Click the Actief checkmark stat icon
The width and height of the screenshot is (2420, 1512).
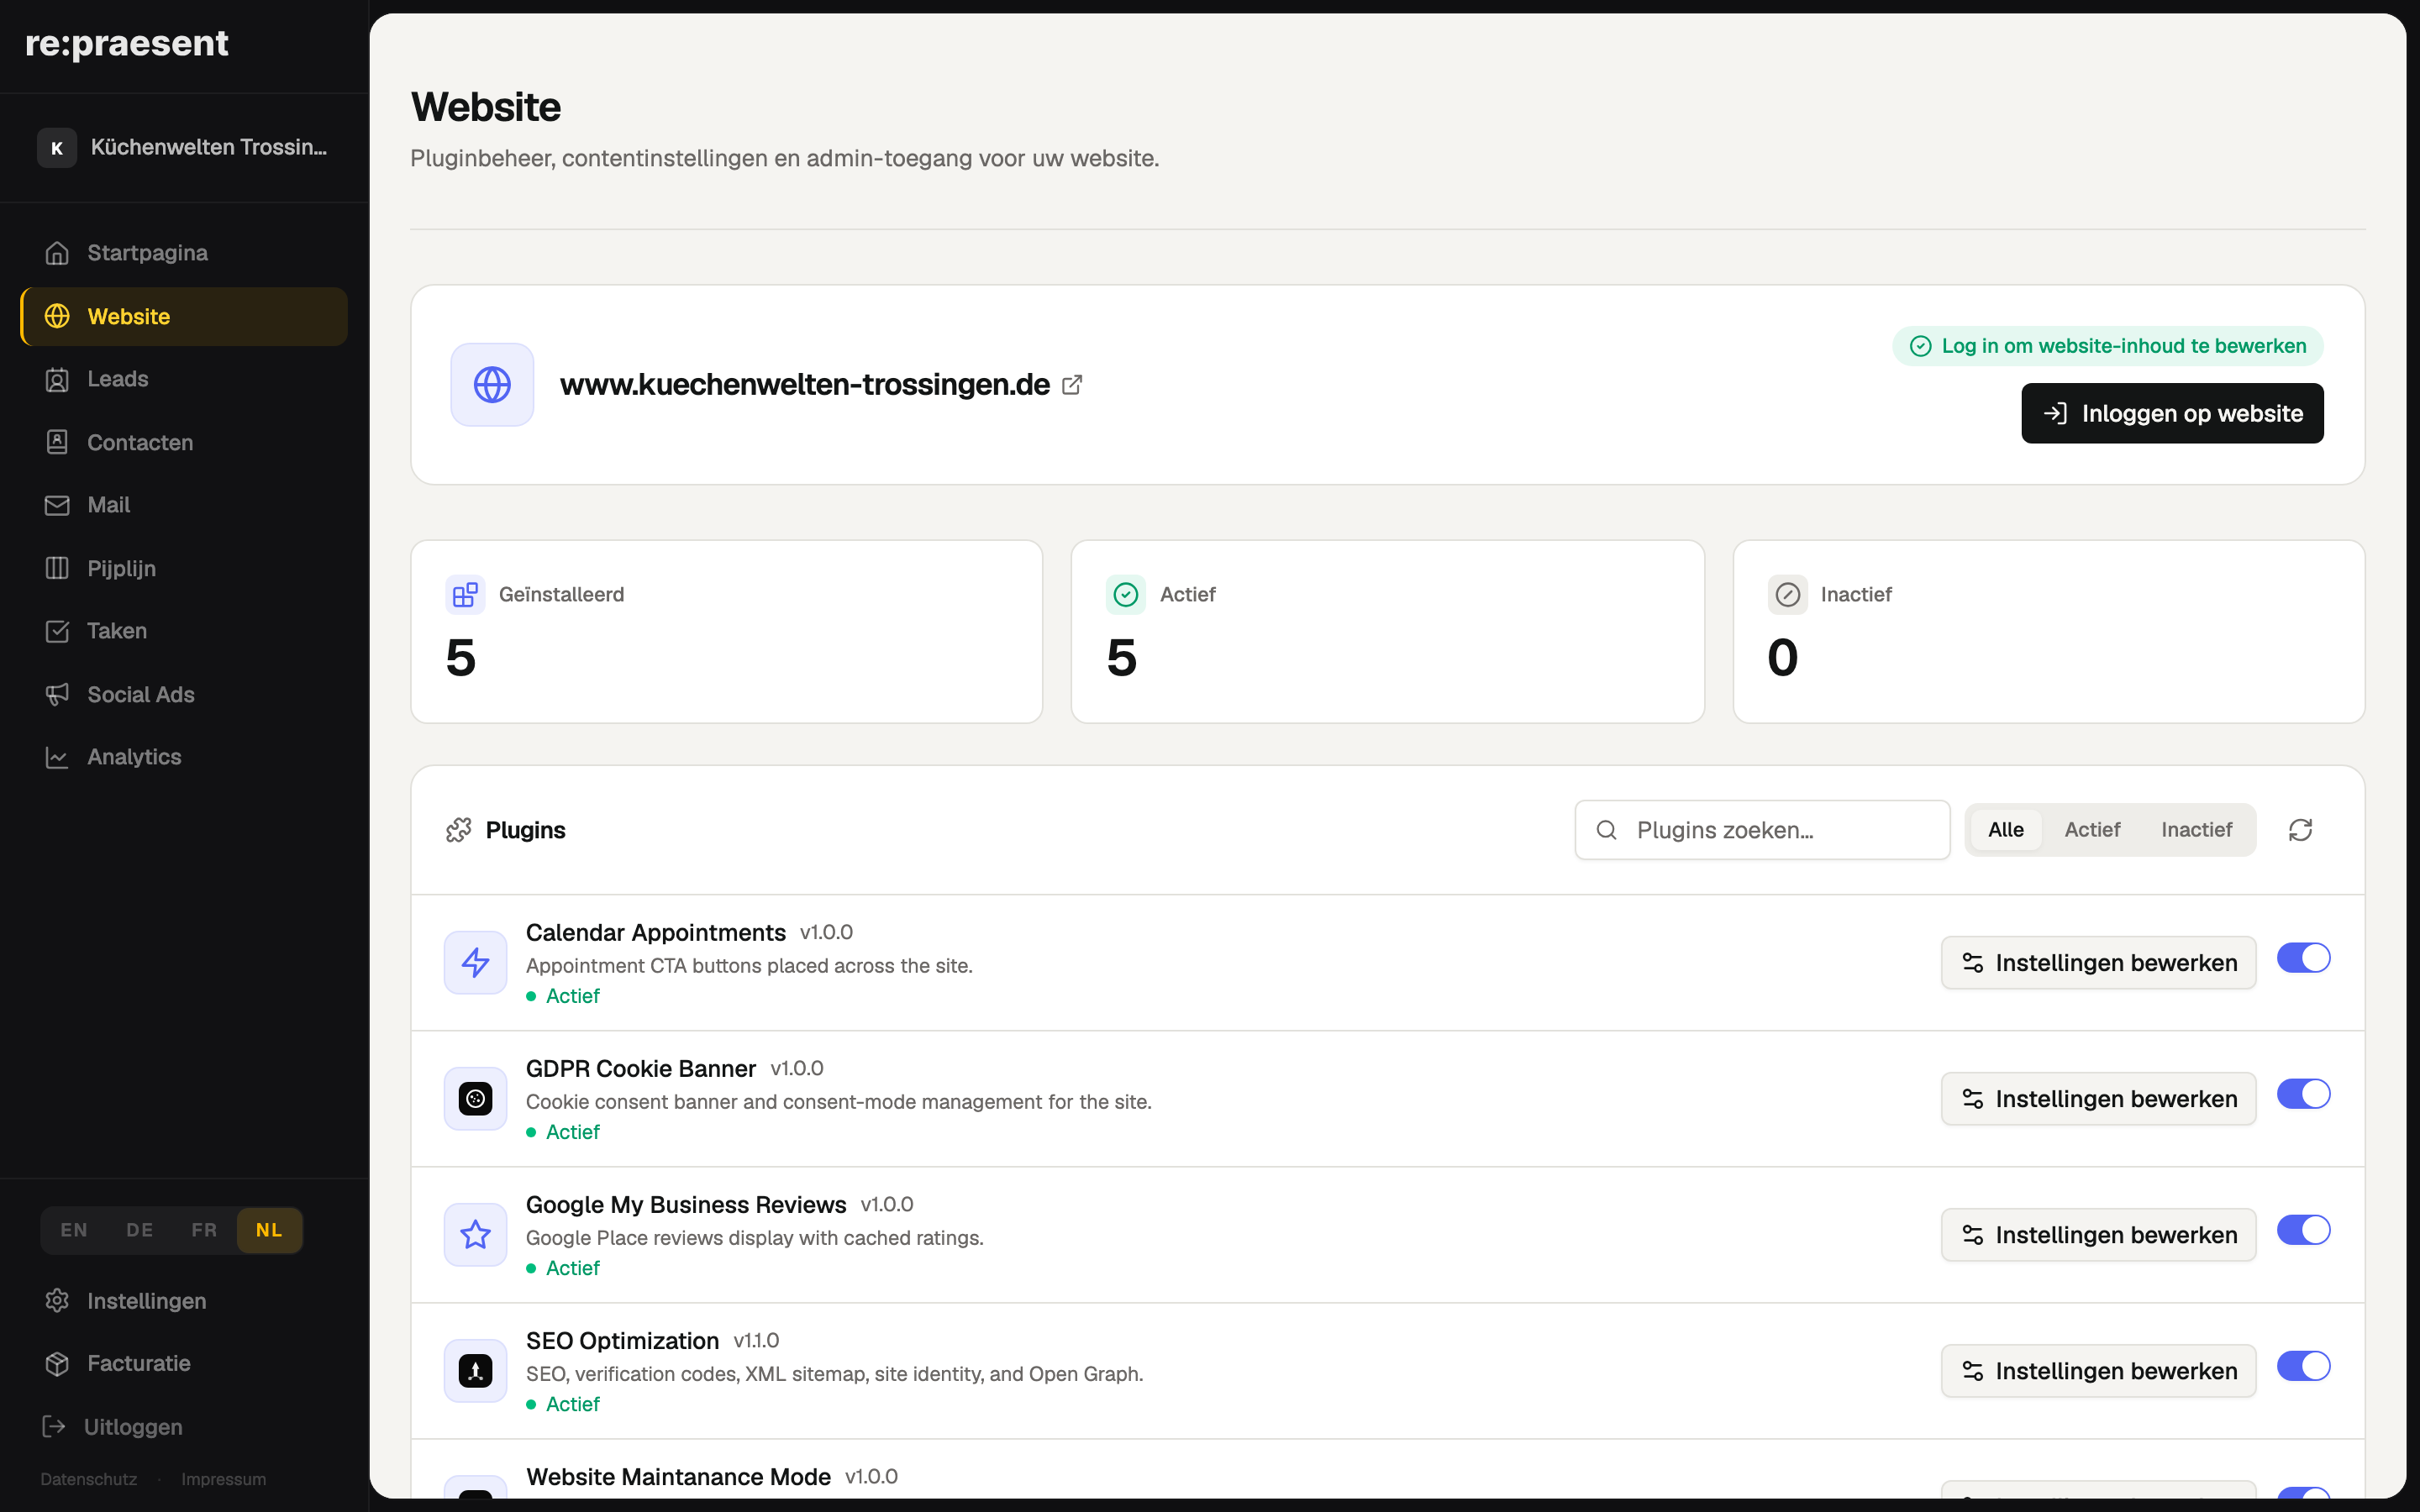point(1126,595)
